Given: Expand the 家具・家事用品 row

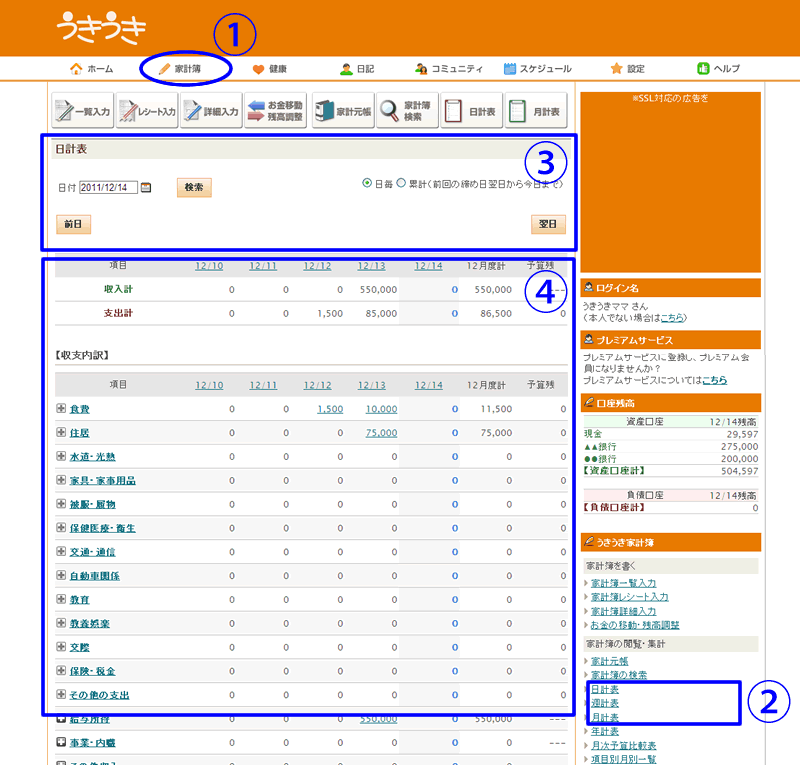Looking at the screenshot, I should 61,480.
